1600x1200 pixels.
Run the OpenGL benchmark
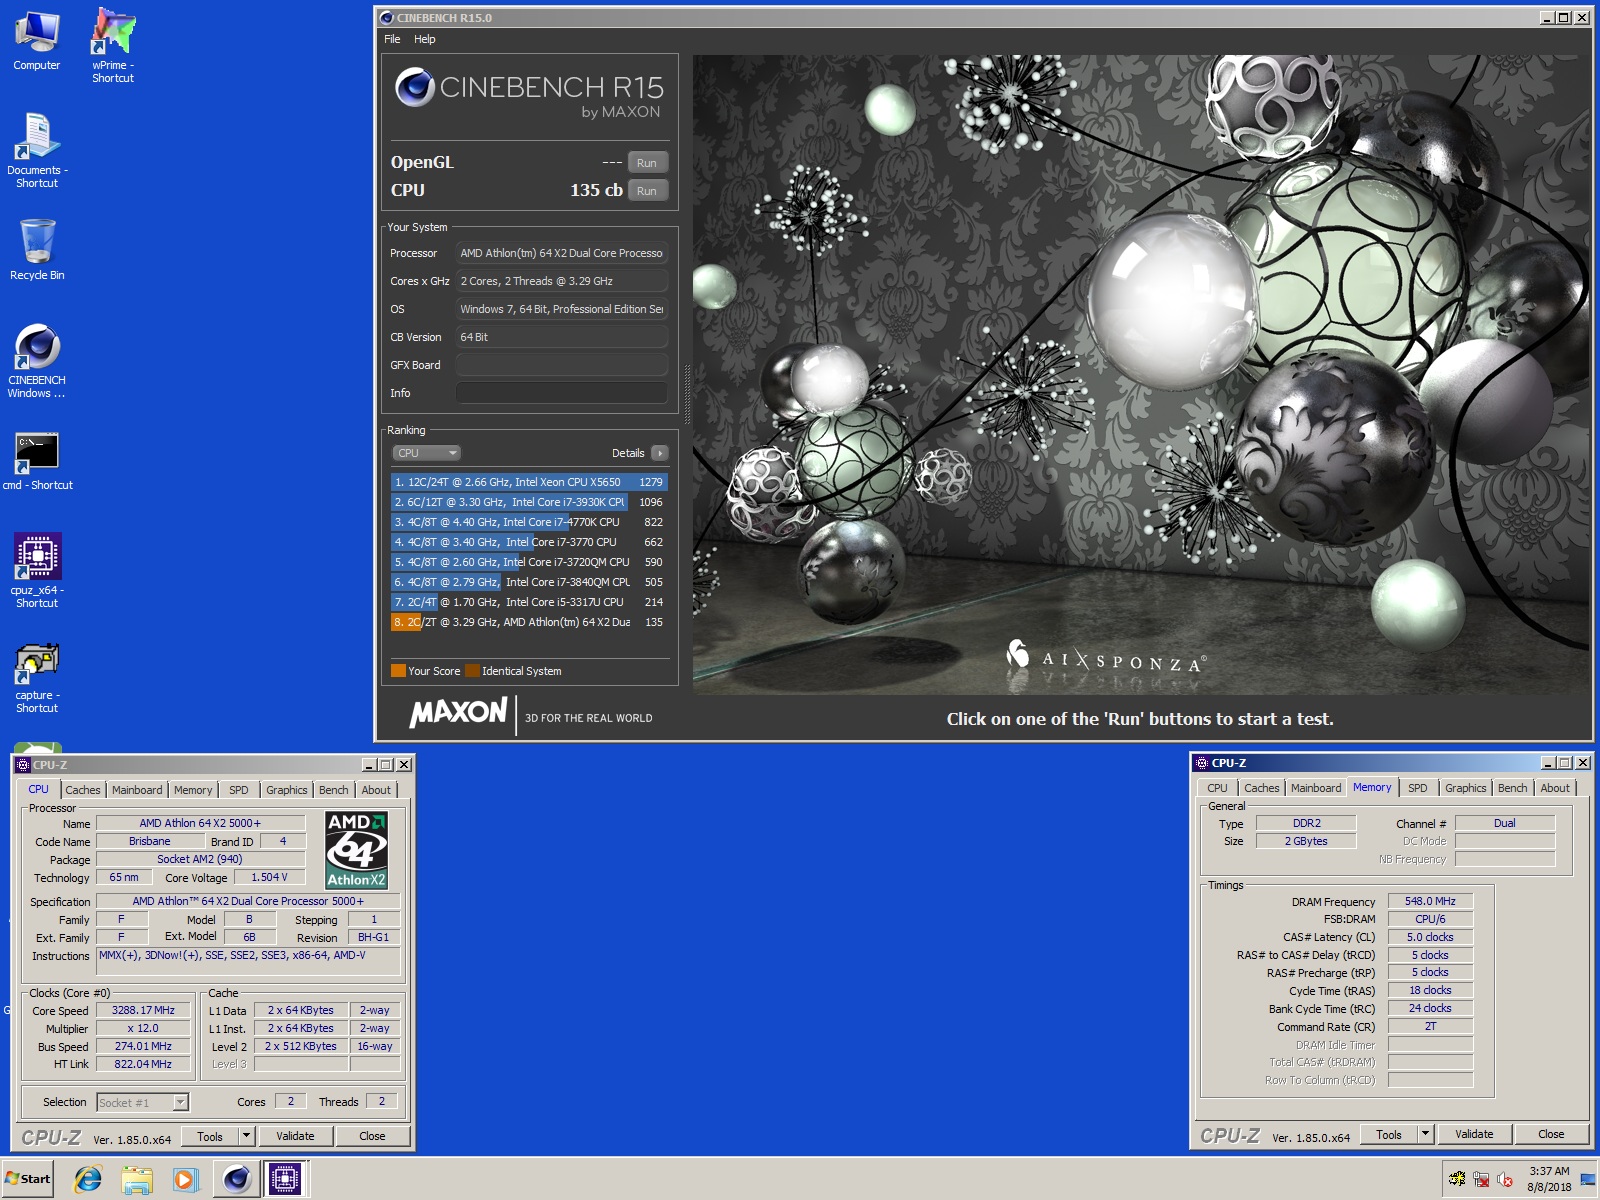coord(647,163)
